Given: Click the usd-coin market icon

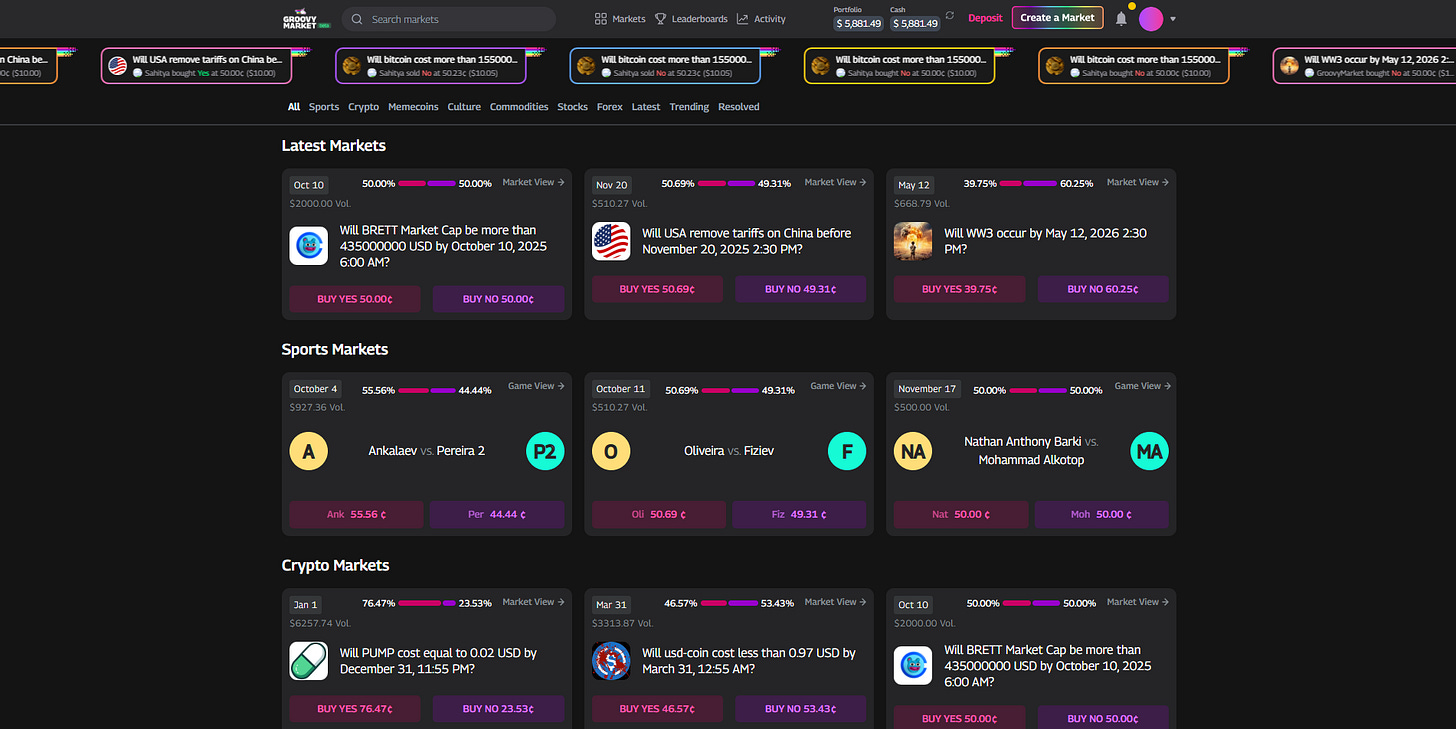Looking at the screenshot, I should click(x=611, y=661).
